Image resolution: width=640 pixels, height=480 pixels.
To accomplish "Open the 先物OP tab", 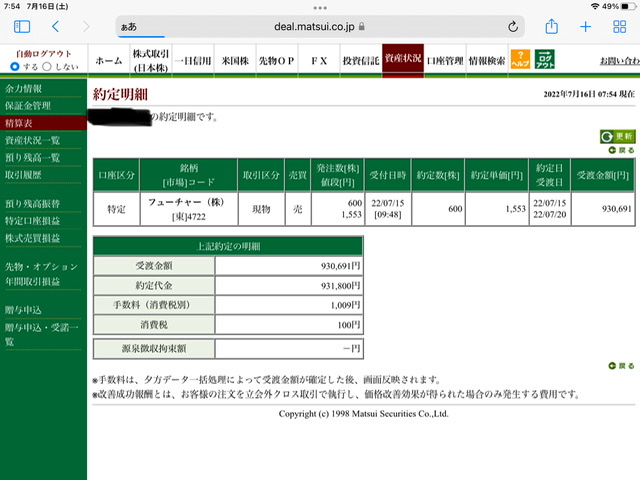I will [277, 60].
